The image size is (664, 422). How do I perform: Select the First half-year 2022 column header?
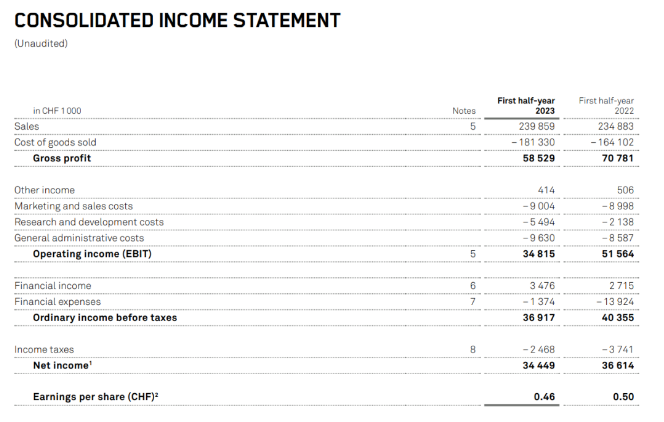tap(606, 105)
